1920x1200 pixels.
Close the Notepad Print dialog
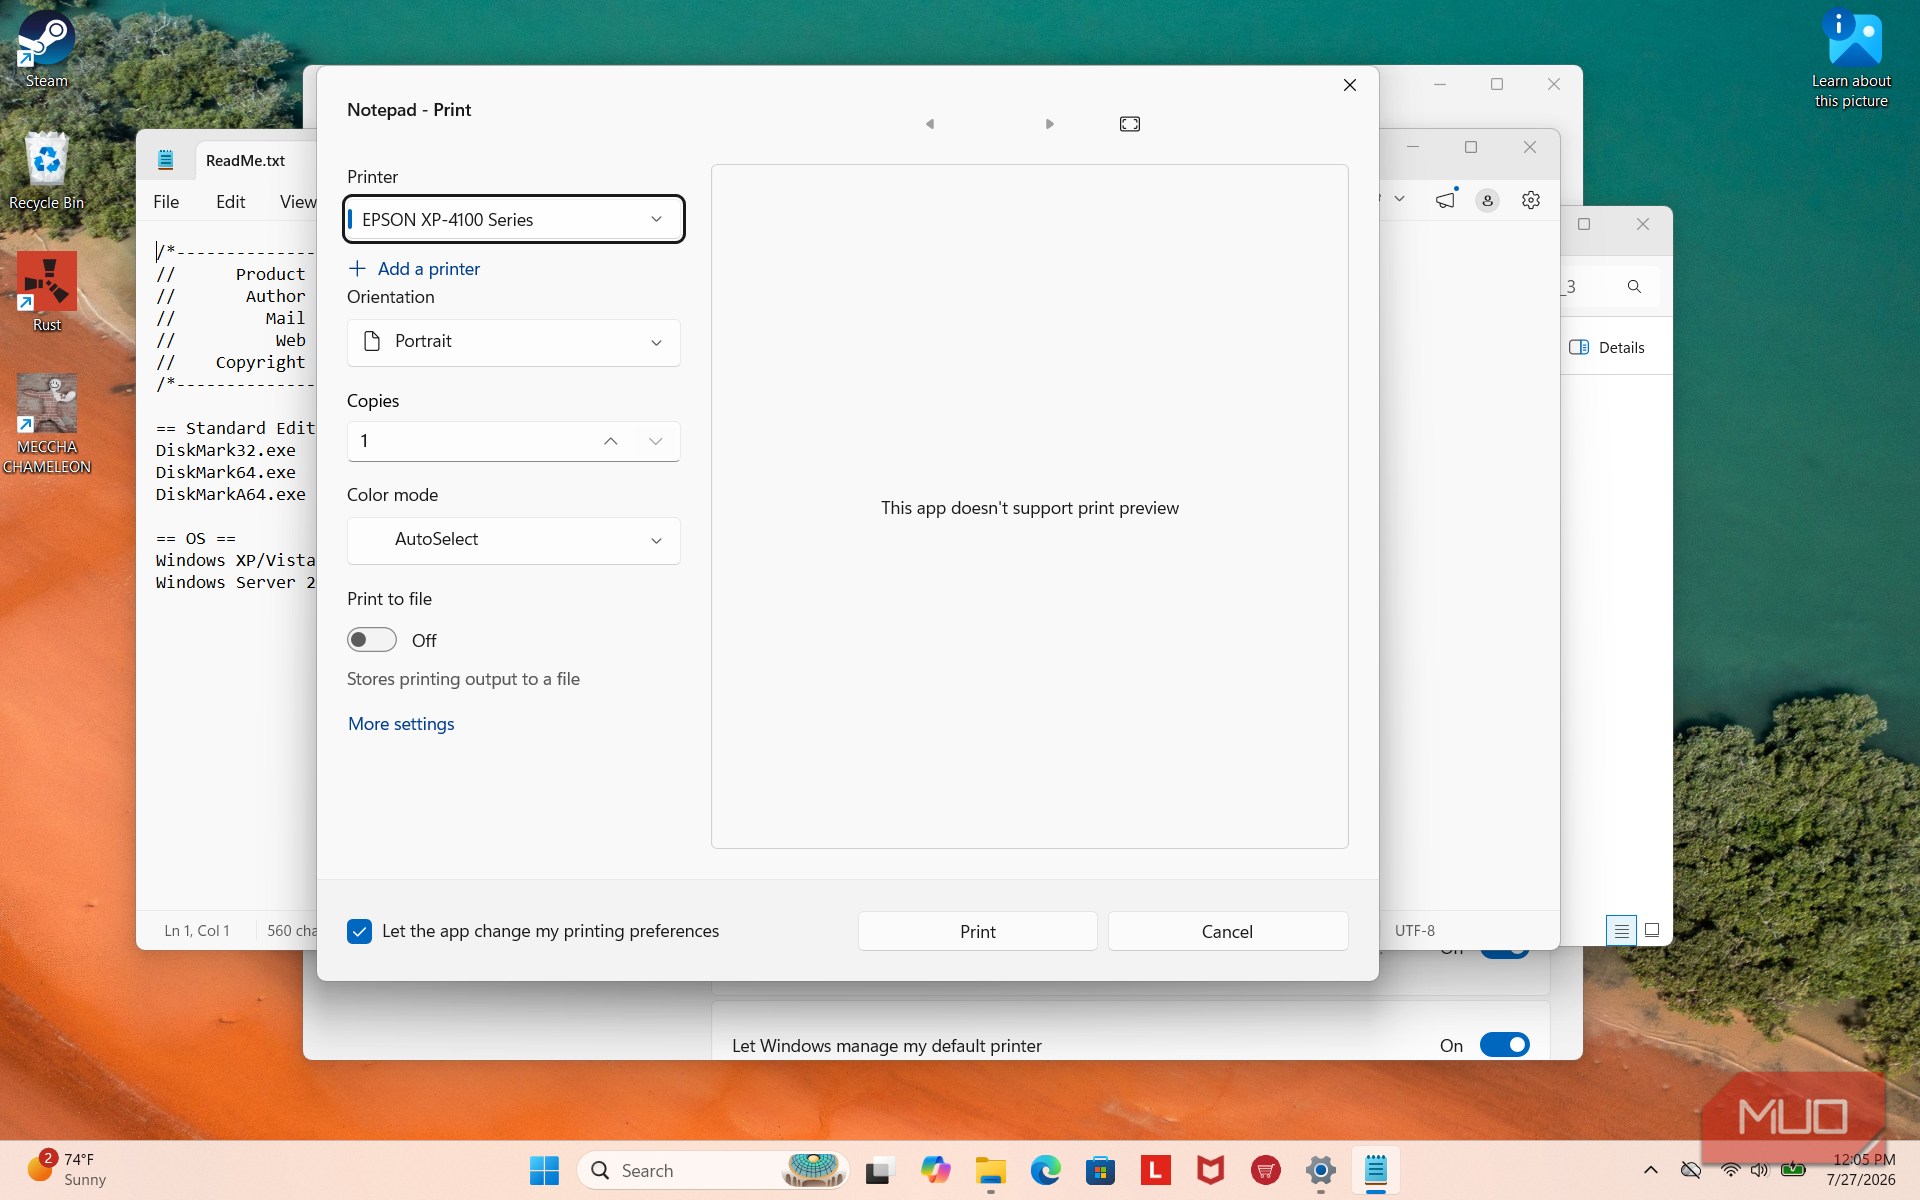coord(1350,85)
